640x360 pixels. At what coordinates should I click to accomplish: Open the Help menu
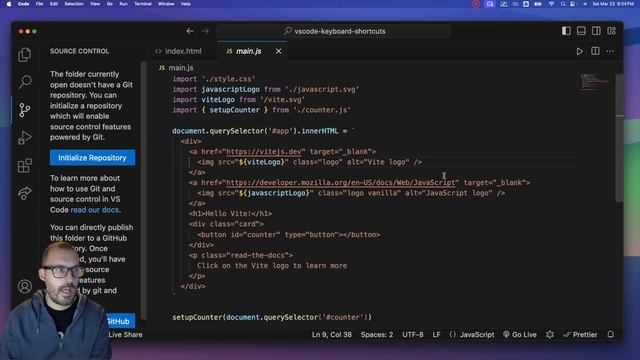pos(186,4)
